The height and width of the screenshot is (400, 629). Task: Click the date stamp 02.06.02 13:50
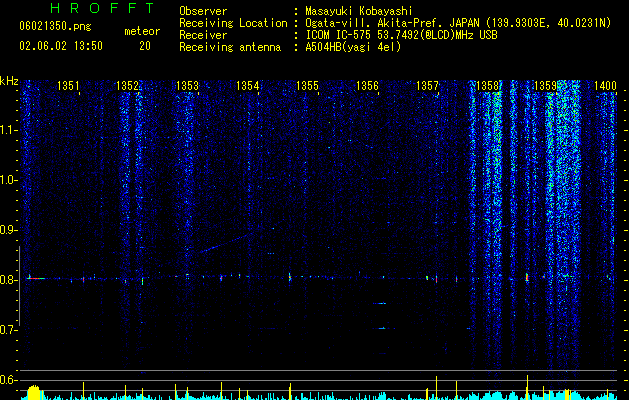(x=61, y=46)
